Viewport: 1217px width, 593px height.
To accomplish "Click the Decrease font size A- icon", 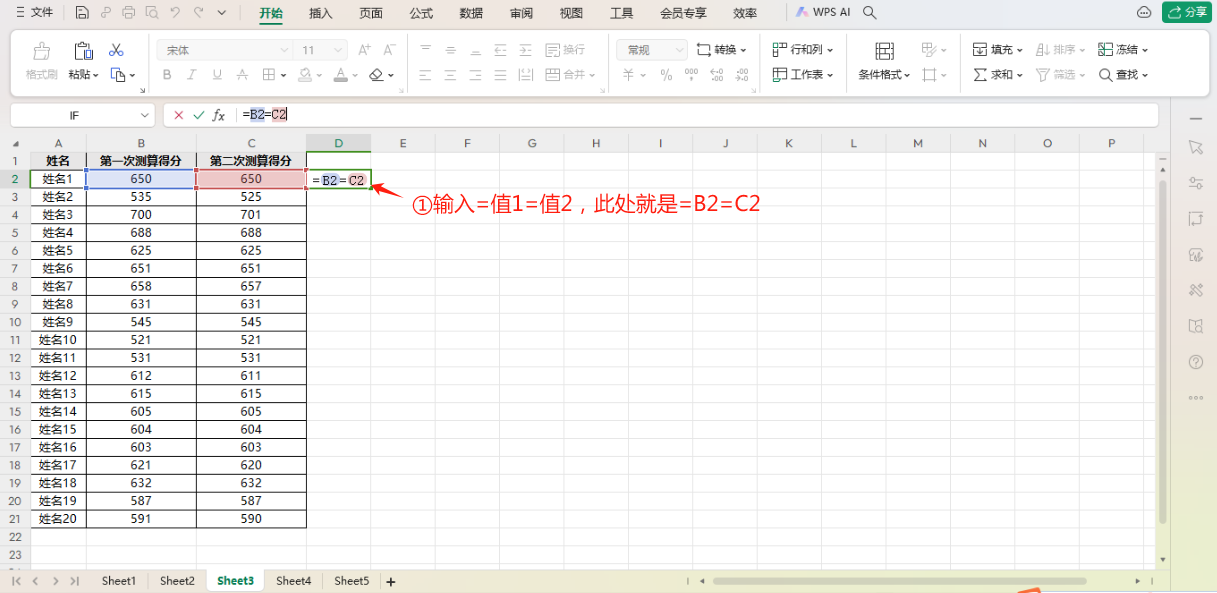I will coord(390,49).
